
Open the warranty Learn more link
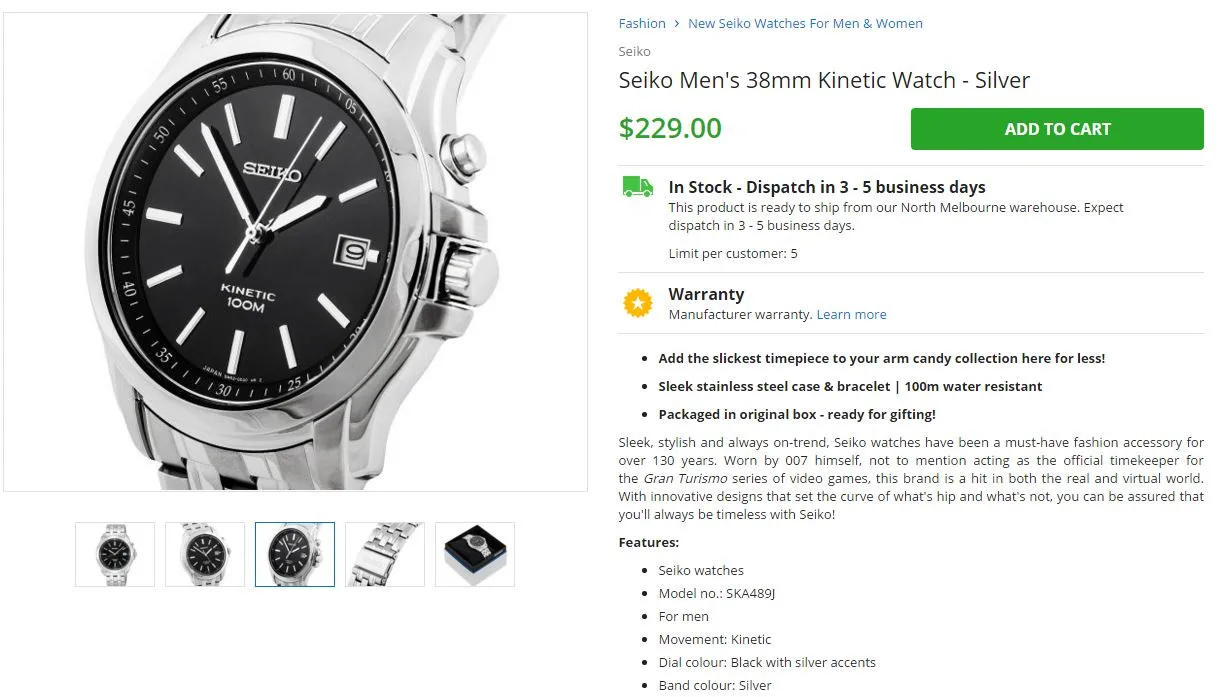pos(851,314)
